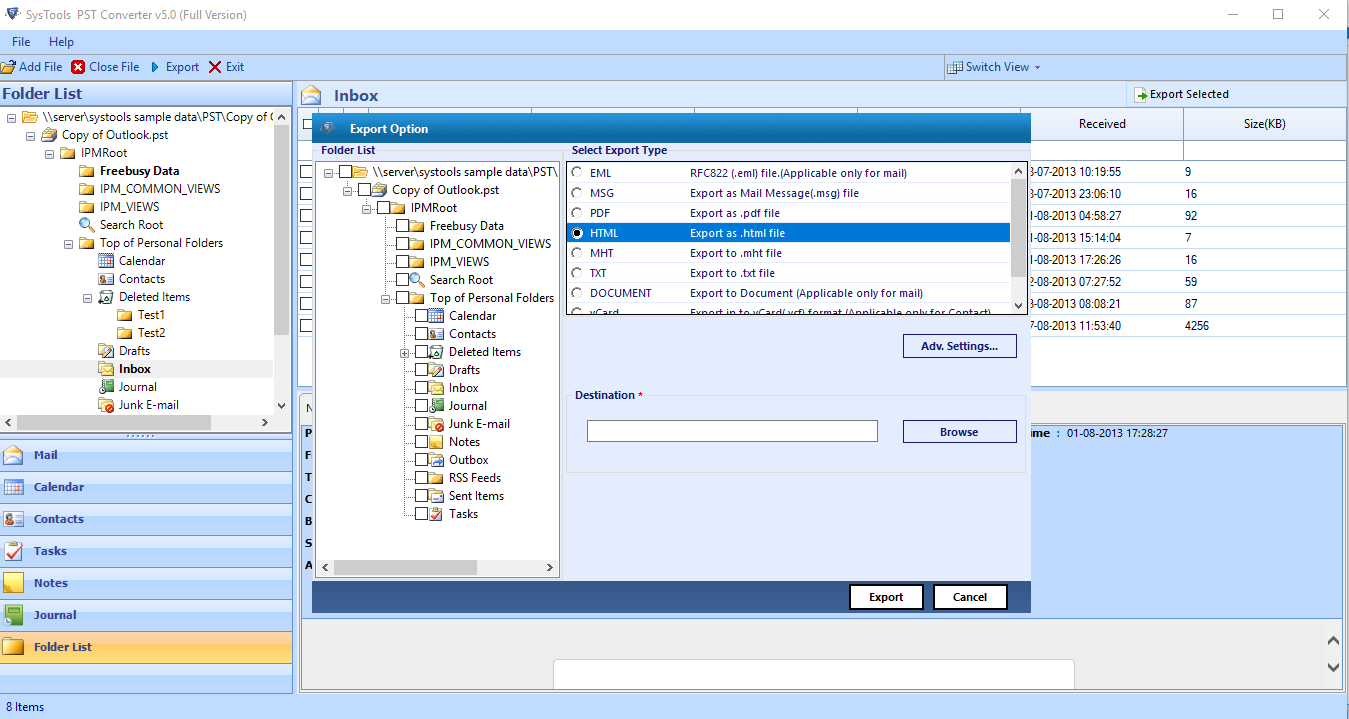Select the PDF export type radio button

576,213
